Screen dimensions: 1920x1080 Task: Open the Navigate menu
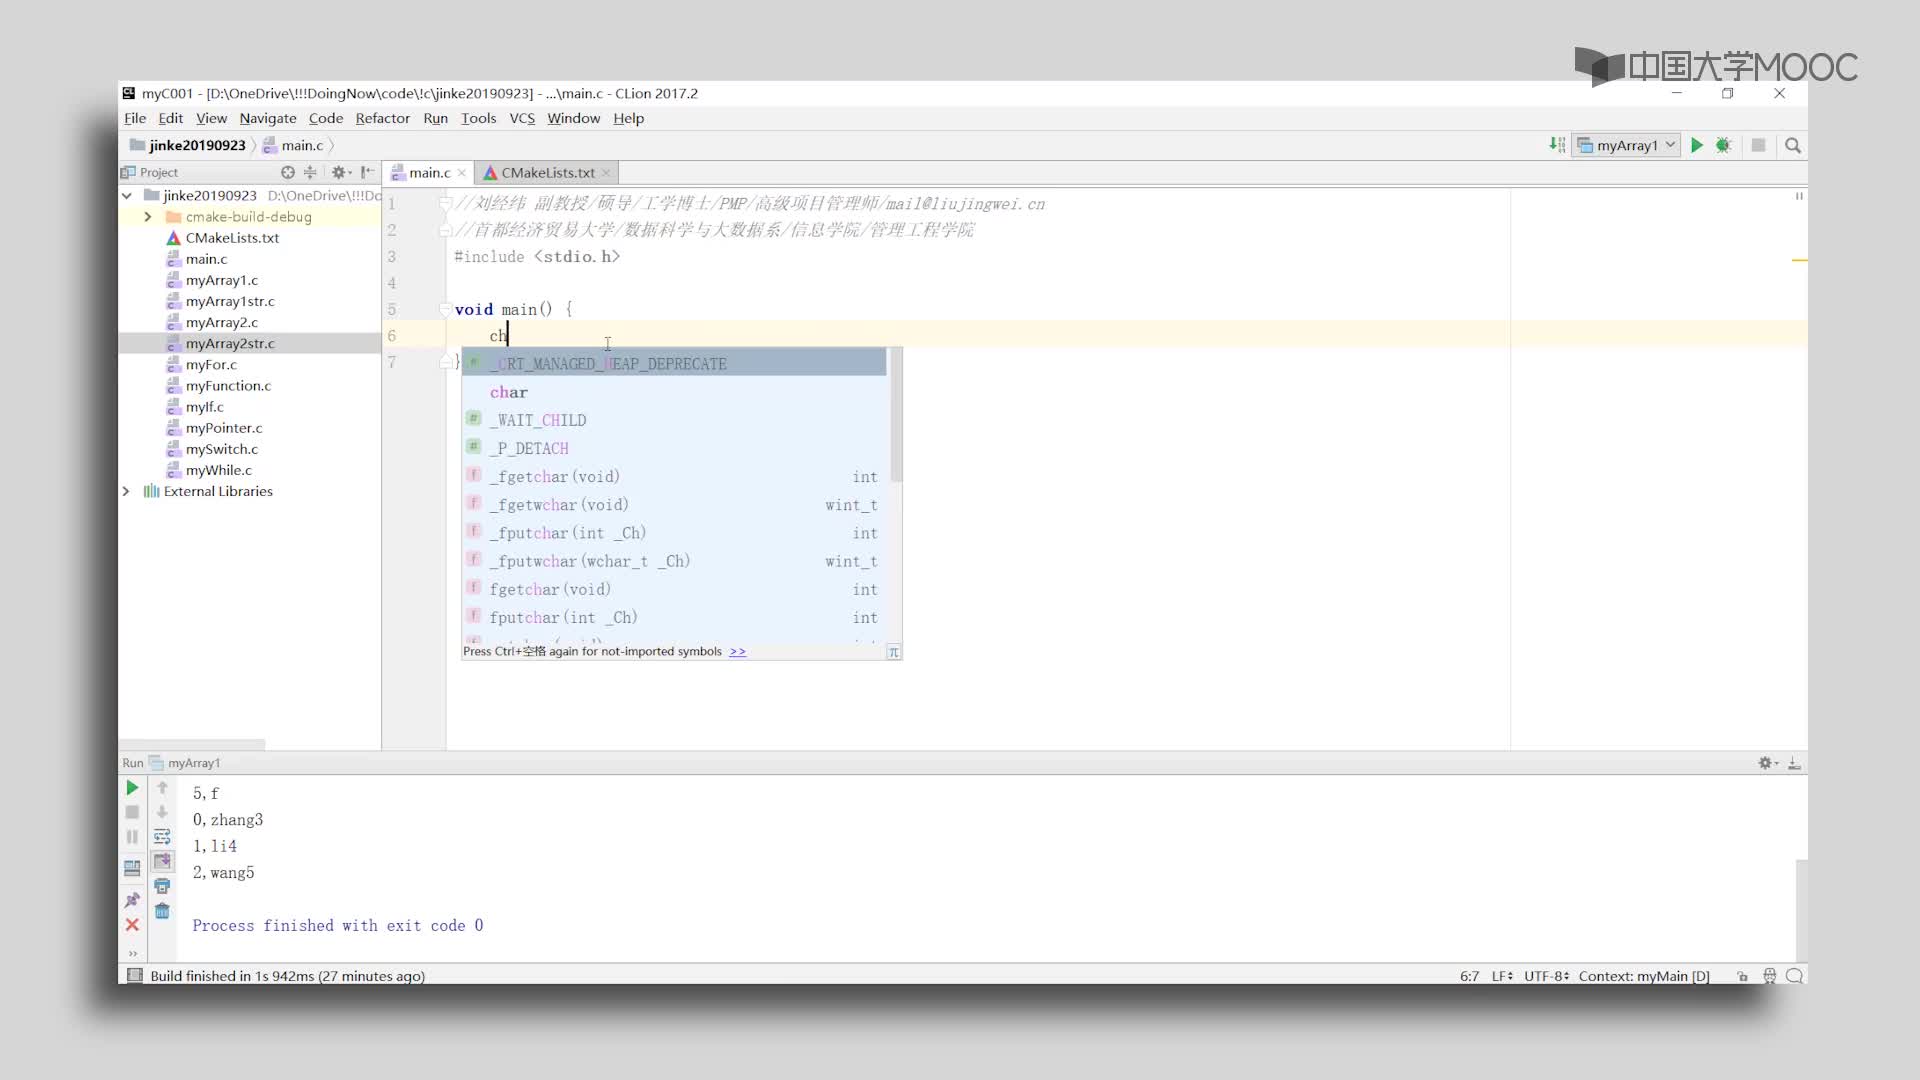coord(268,118)
